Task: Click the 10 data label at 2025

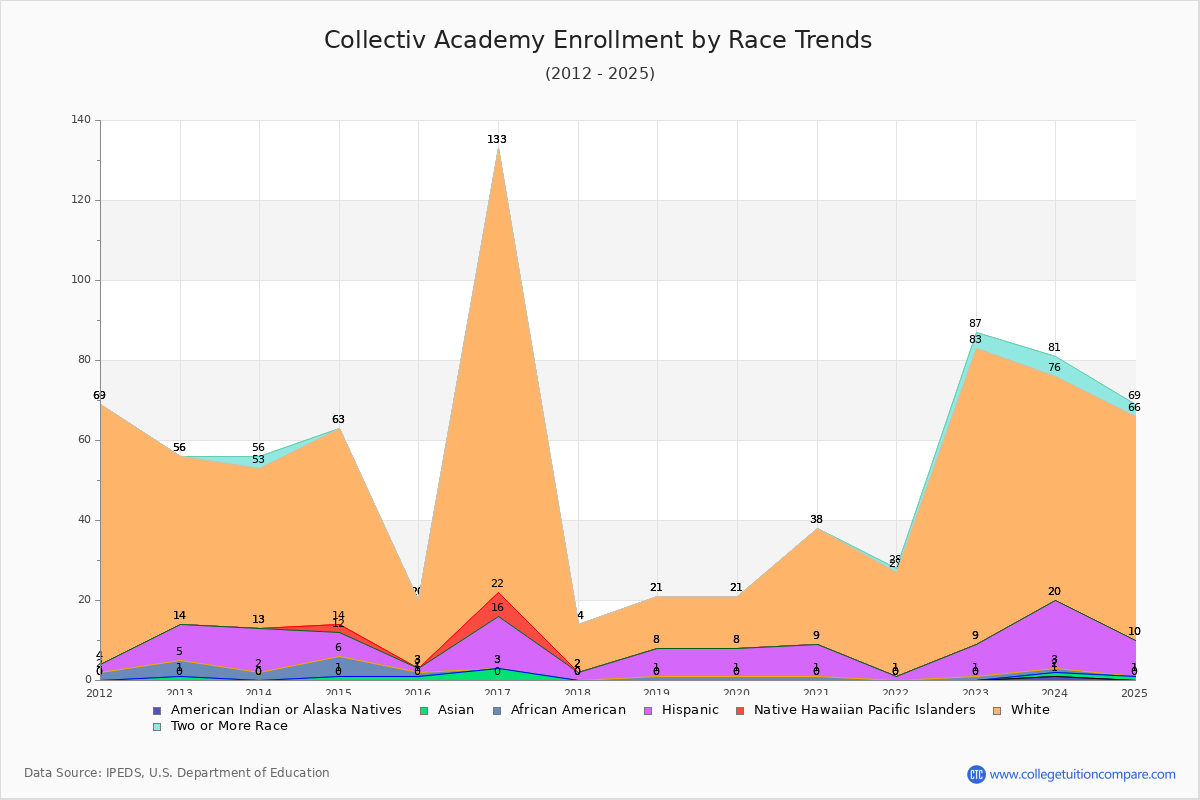Action: point(1134,631)
